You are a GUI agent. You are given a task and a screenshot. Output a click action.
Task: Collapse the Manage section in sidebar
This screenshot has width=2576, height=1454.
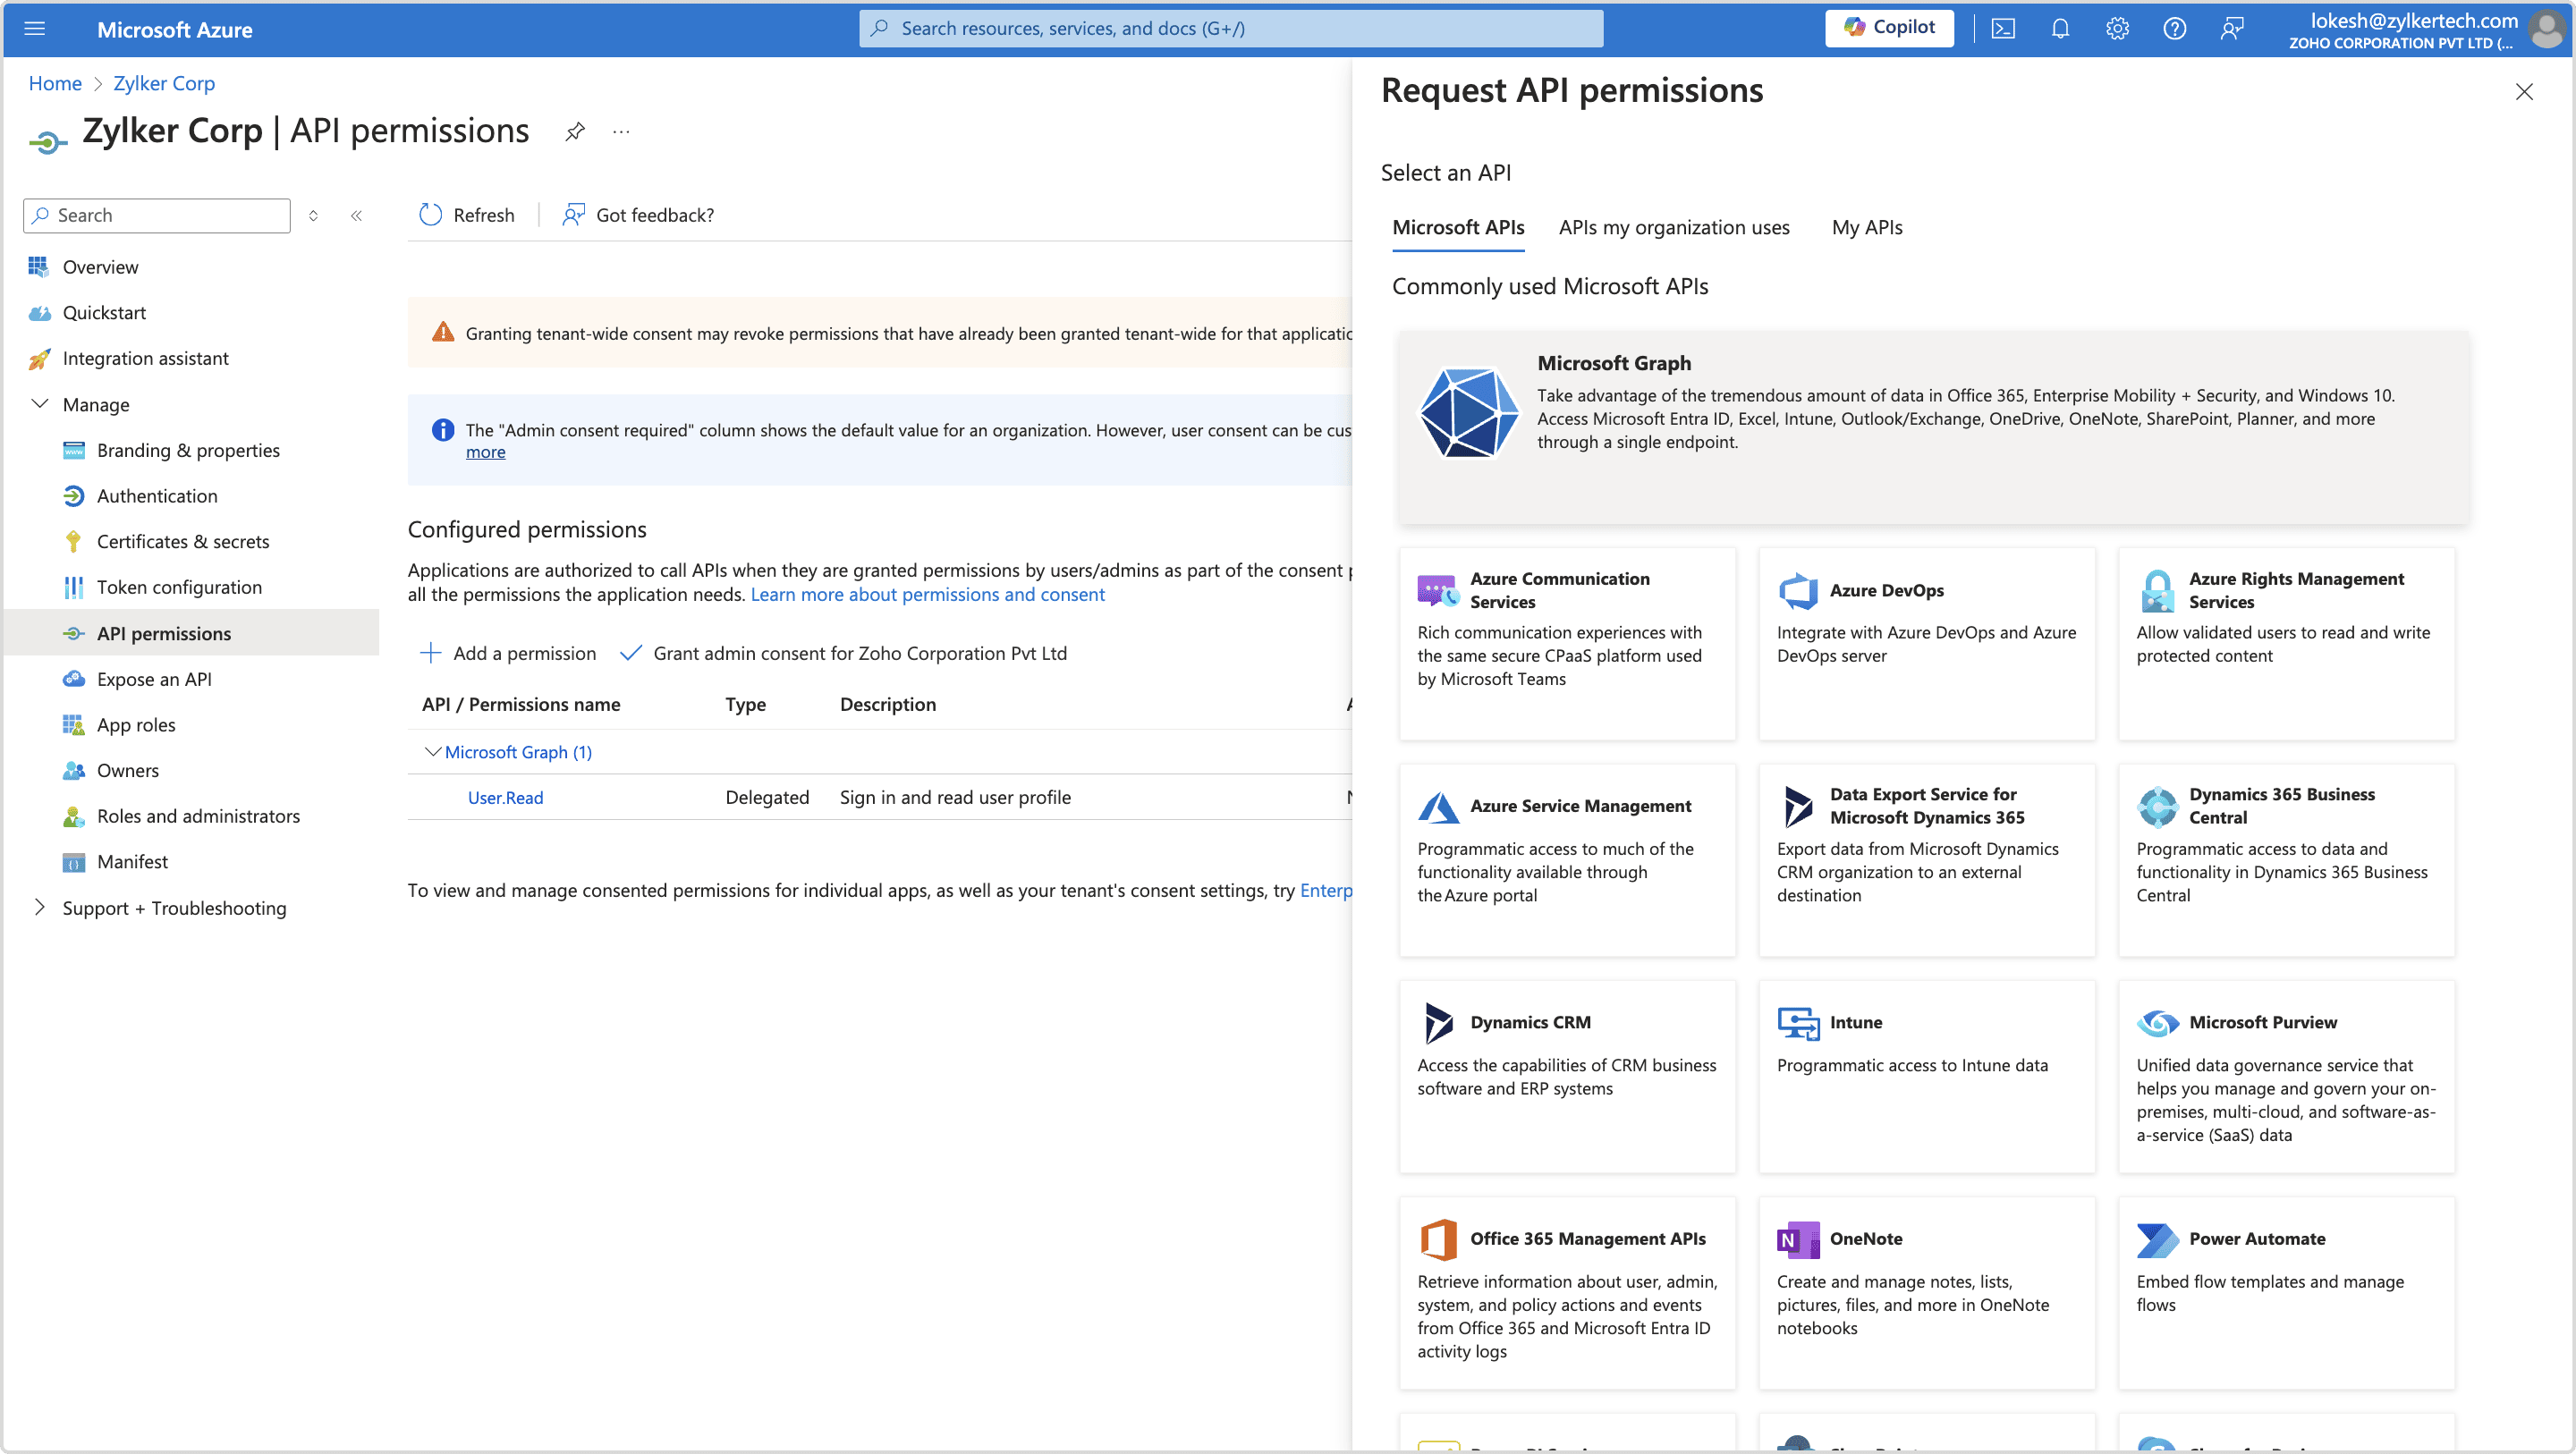pos(40,404)
